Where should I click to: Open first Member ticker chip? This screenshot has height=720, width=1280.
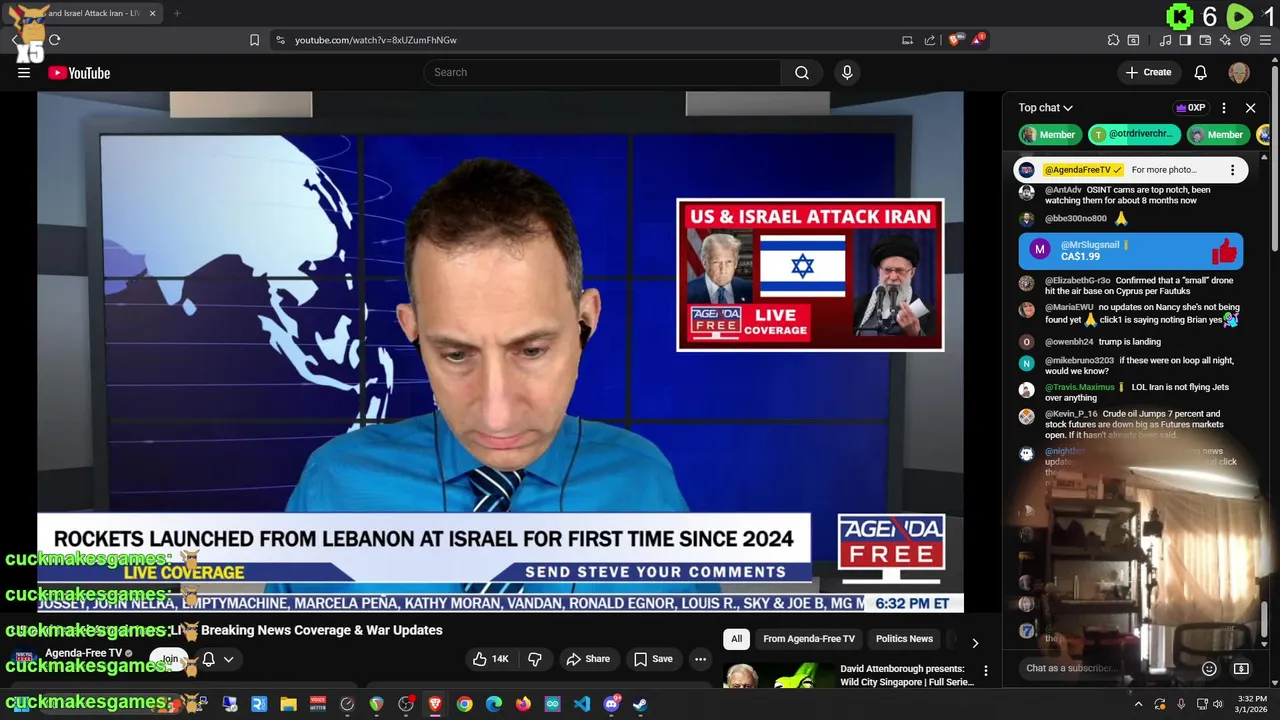(1048, 135)
